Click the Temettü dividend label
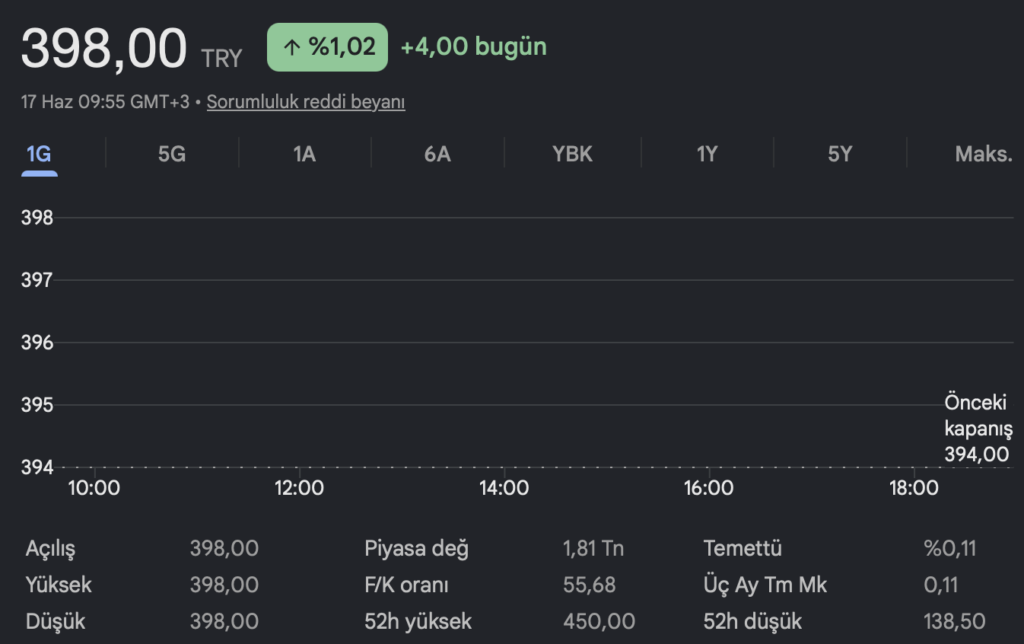 (x=743, y=548)
